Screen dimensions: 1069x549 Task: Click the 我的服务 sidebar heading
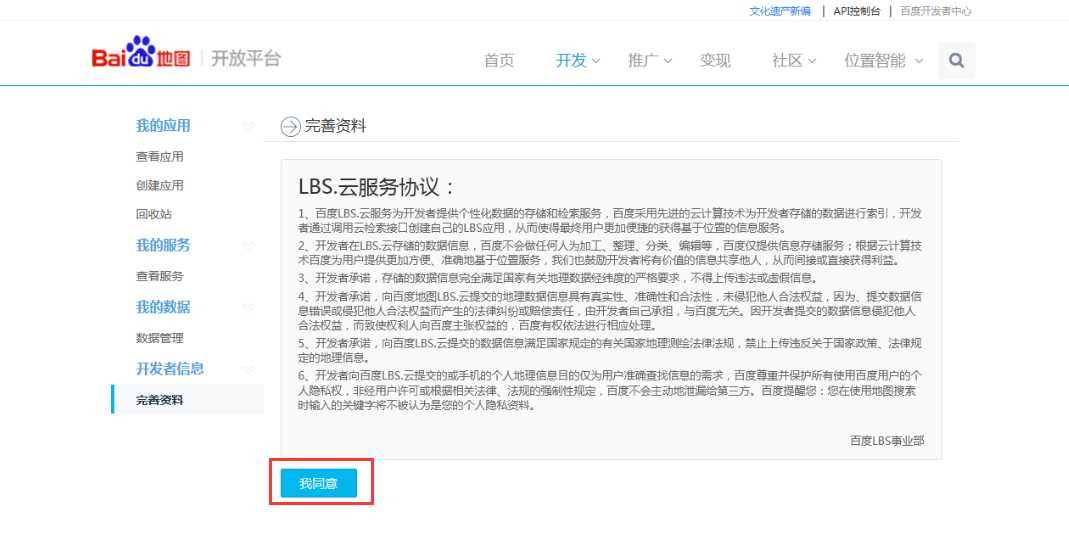(x=163, y=246)
